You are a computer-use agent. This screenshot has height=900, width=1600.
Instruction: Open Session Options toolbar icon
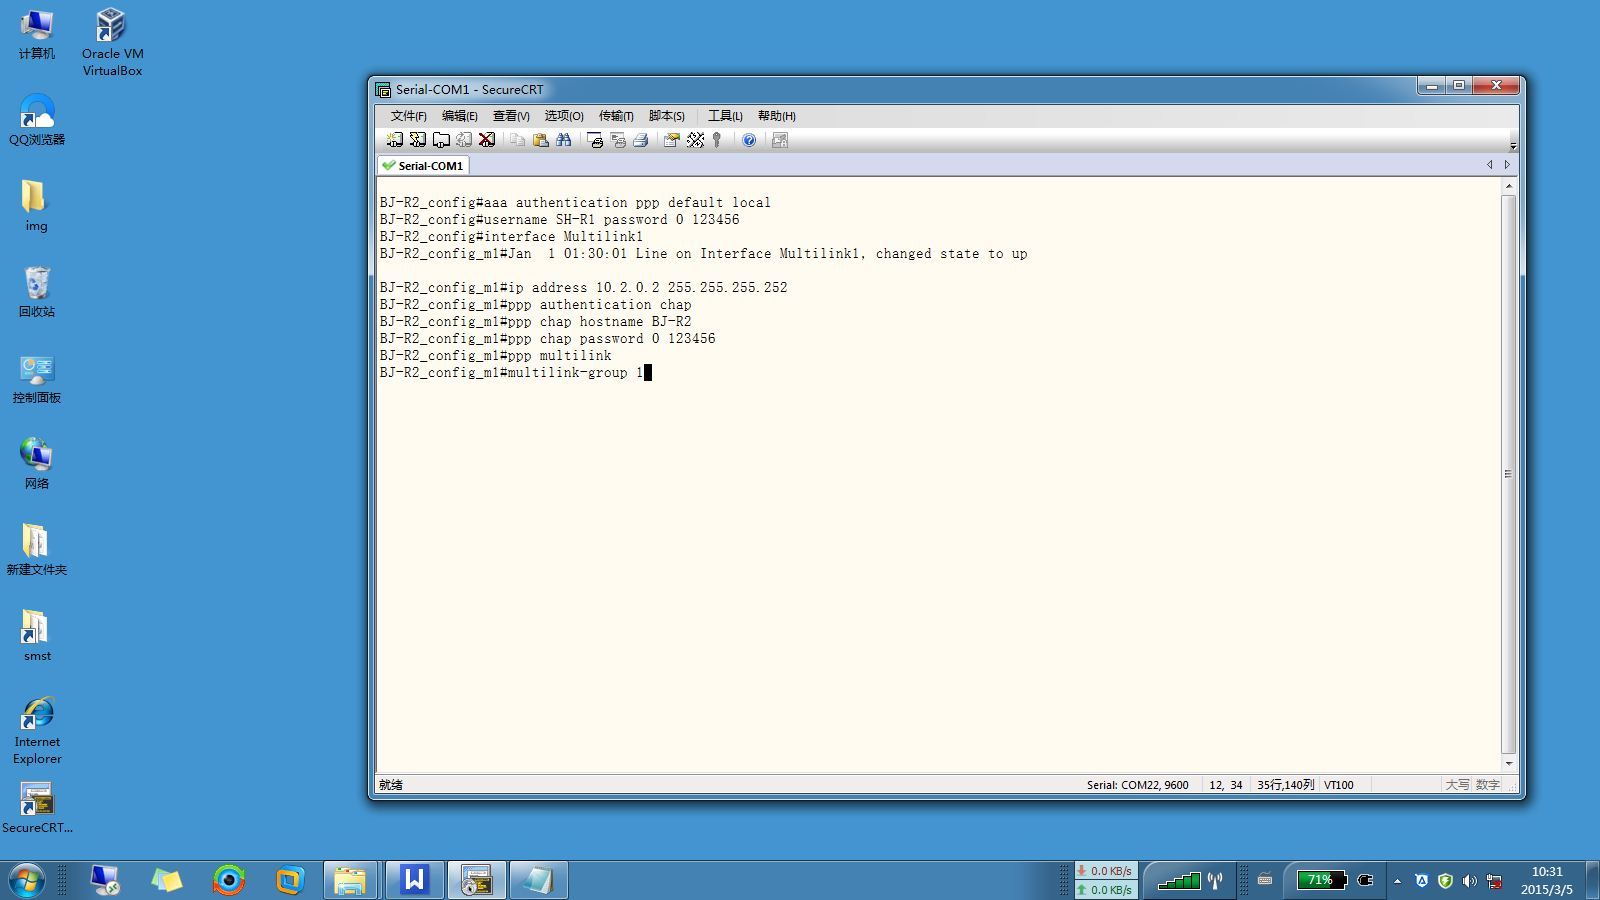coord(671,140)
